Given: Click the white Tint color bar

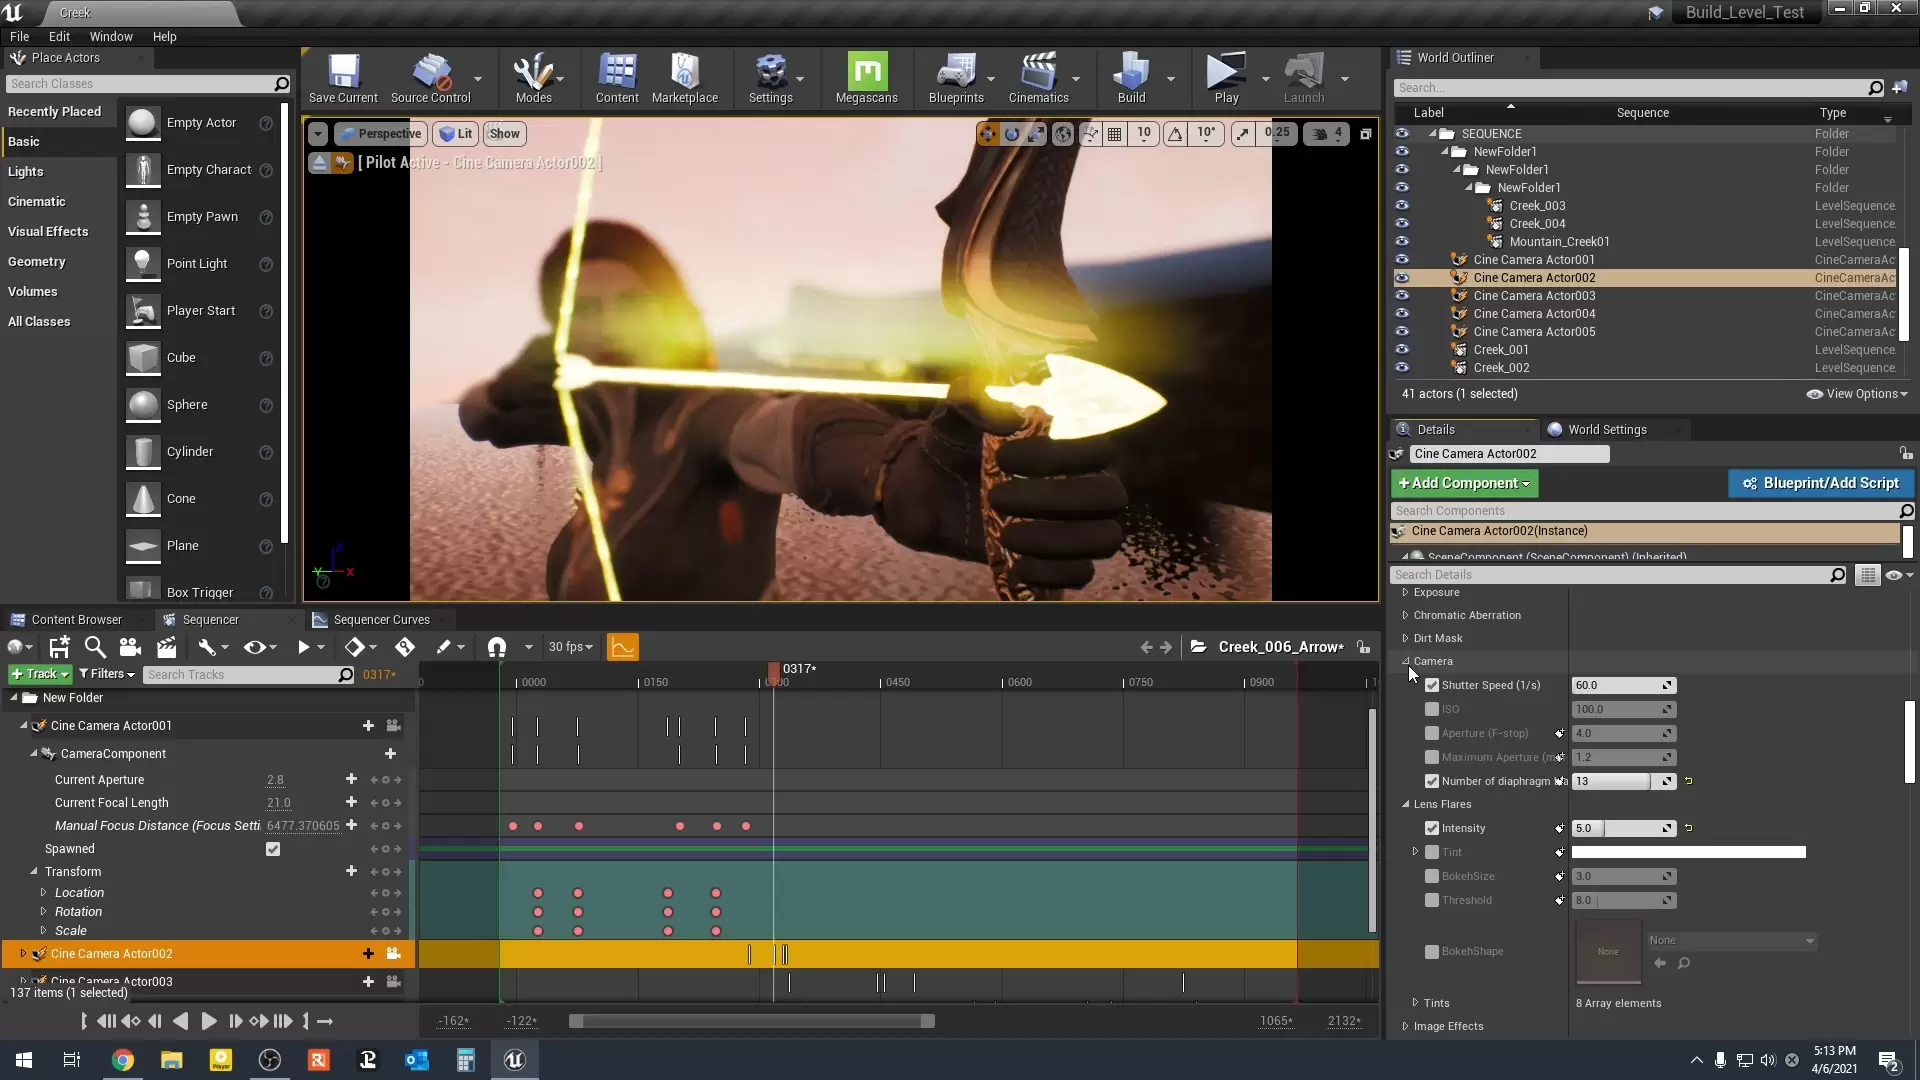Looking at the screenshot, I should pyautogui.click(x=1688, y=852).
